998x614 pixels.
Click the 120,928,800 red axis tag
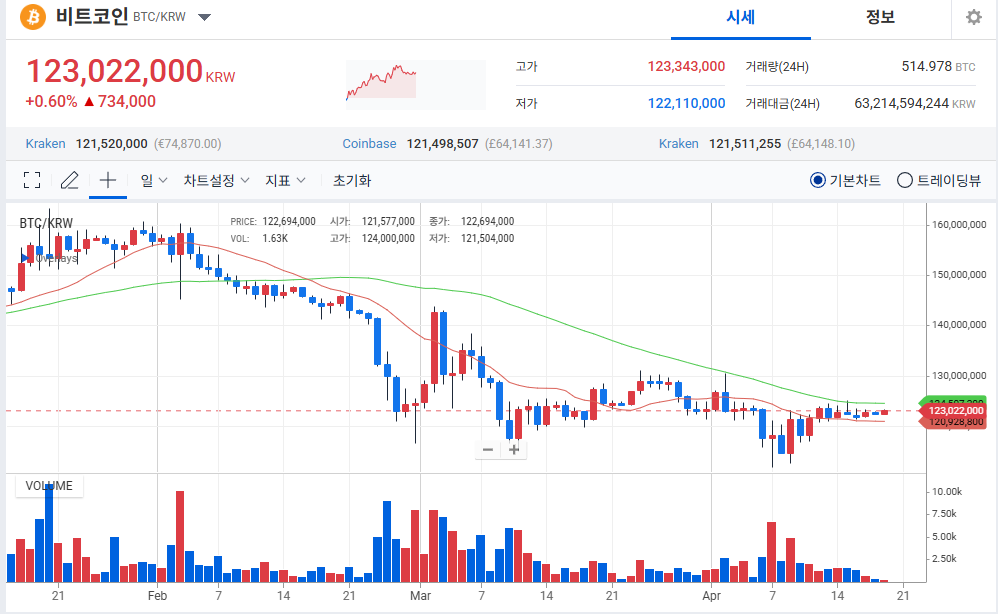click(x=955, y=422)
